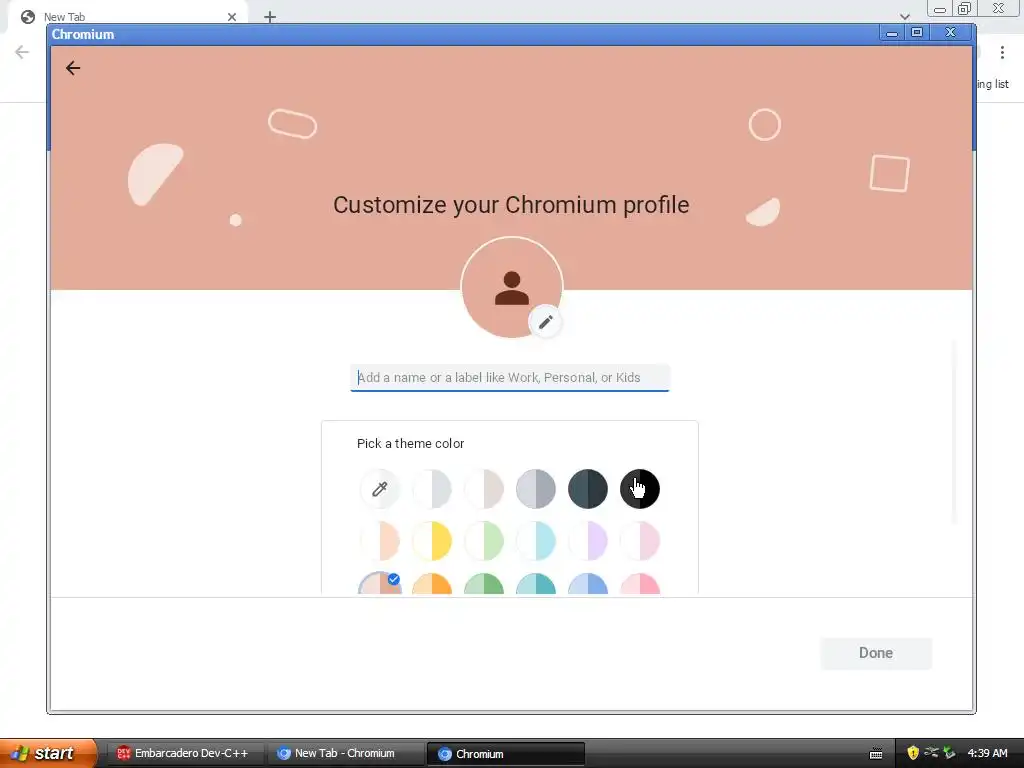Screen dimensions: 1024x768
Task: Choose the lavender theme color
Action: (588, 541)
